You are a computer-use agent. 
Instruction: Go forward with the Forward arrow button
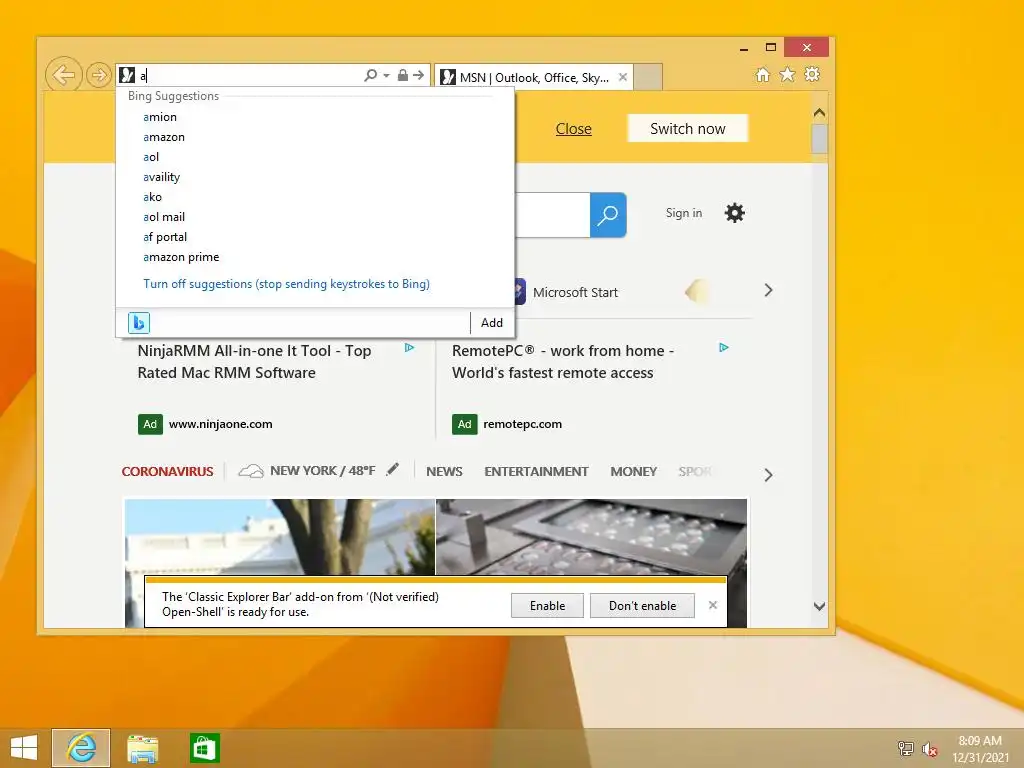point(98,75)
